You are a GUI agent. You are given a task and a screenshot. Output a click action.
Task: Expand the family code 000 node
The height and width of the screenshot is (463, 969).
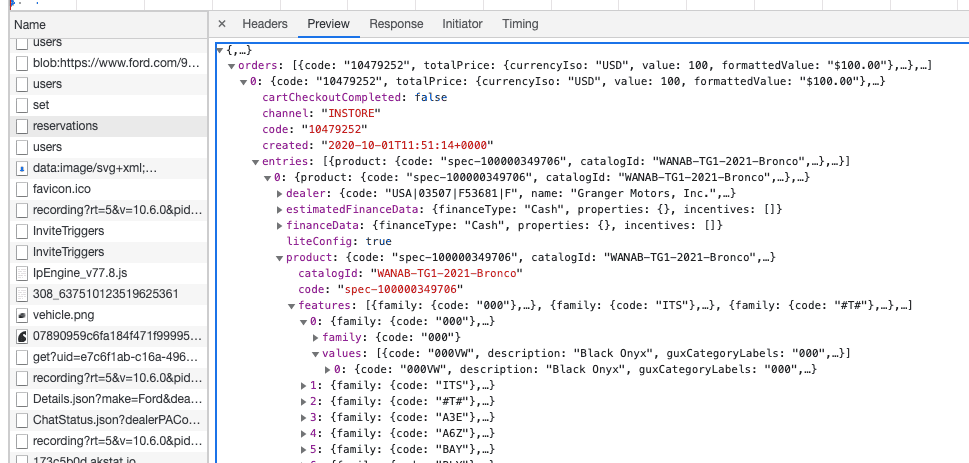pos(316,338)
